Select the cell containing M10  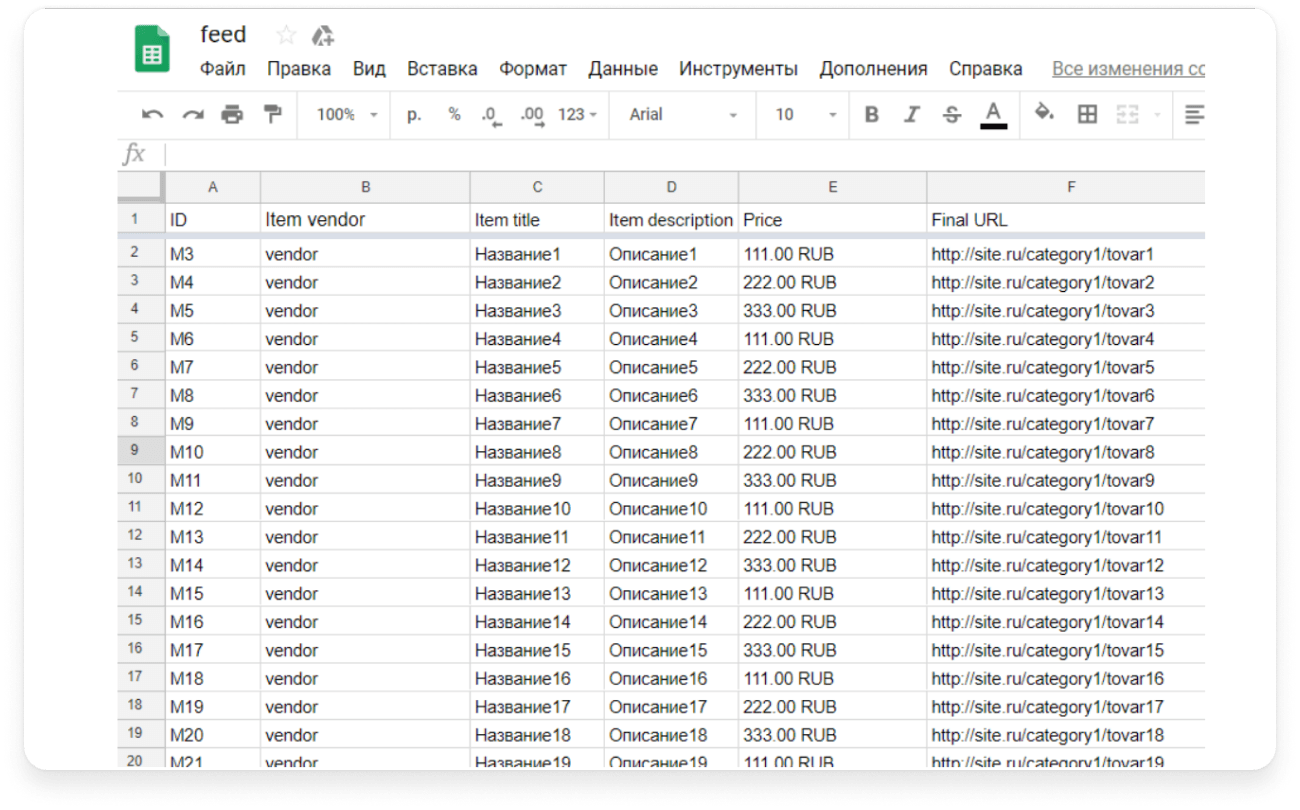coord(212,452)
